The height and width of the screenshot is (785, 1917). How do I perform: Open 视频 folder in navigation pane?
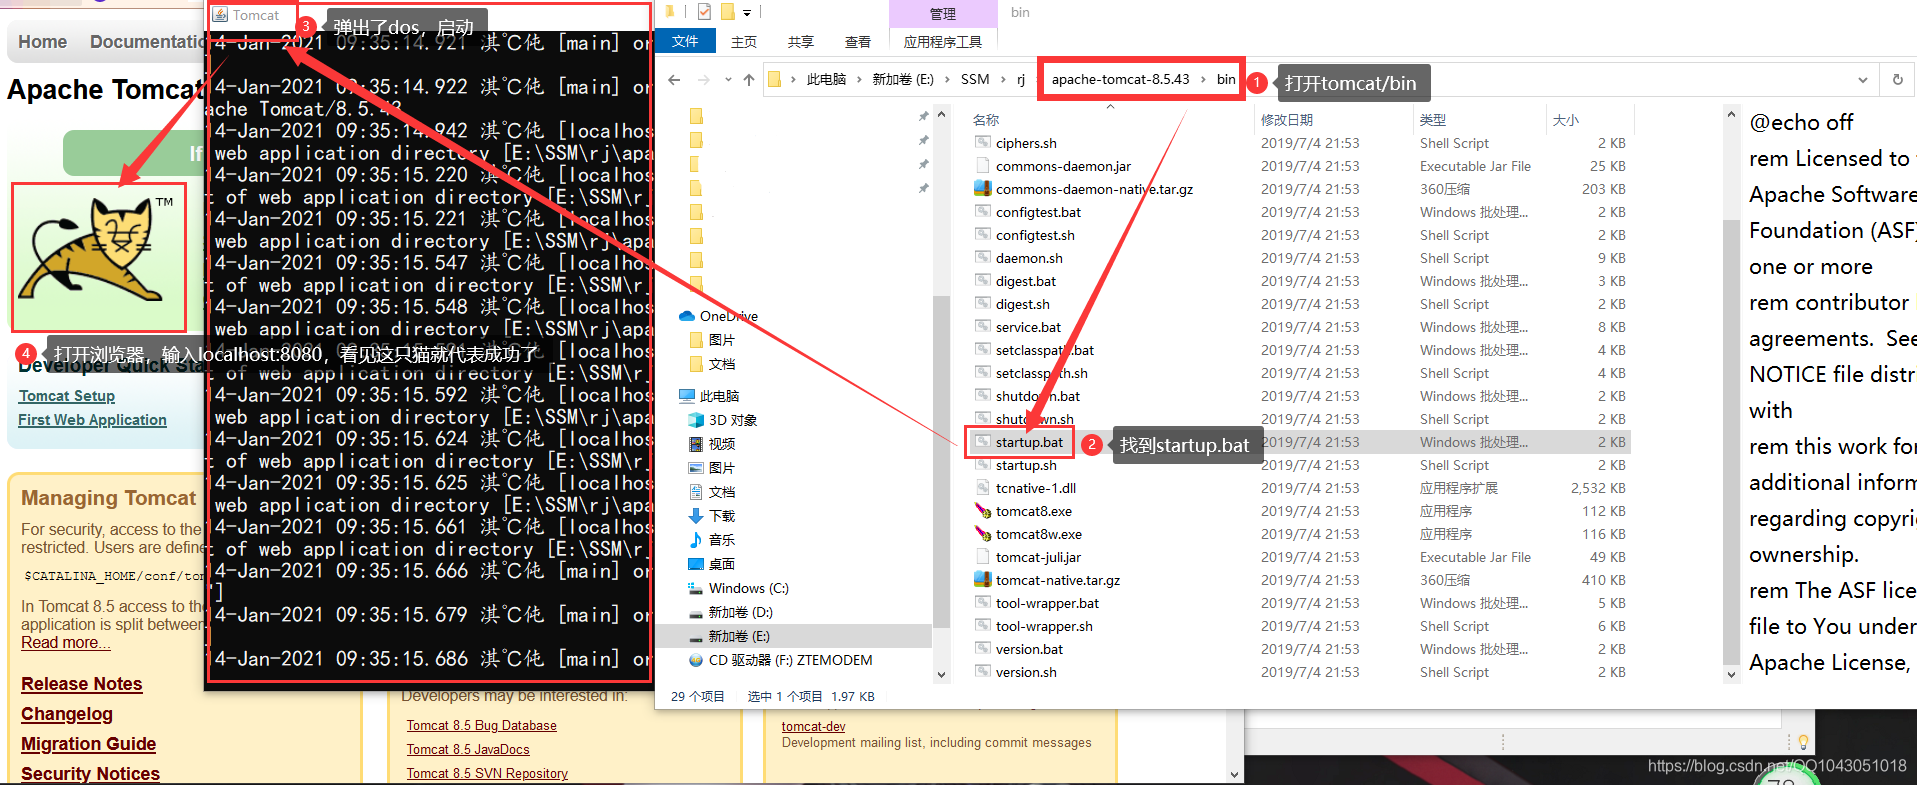[721, 444]
